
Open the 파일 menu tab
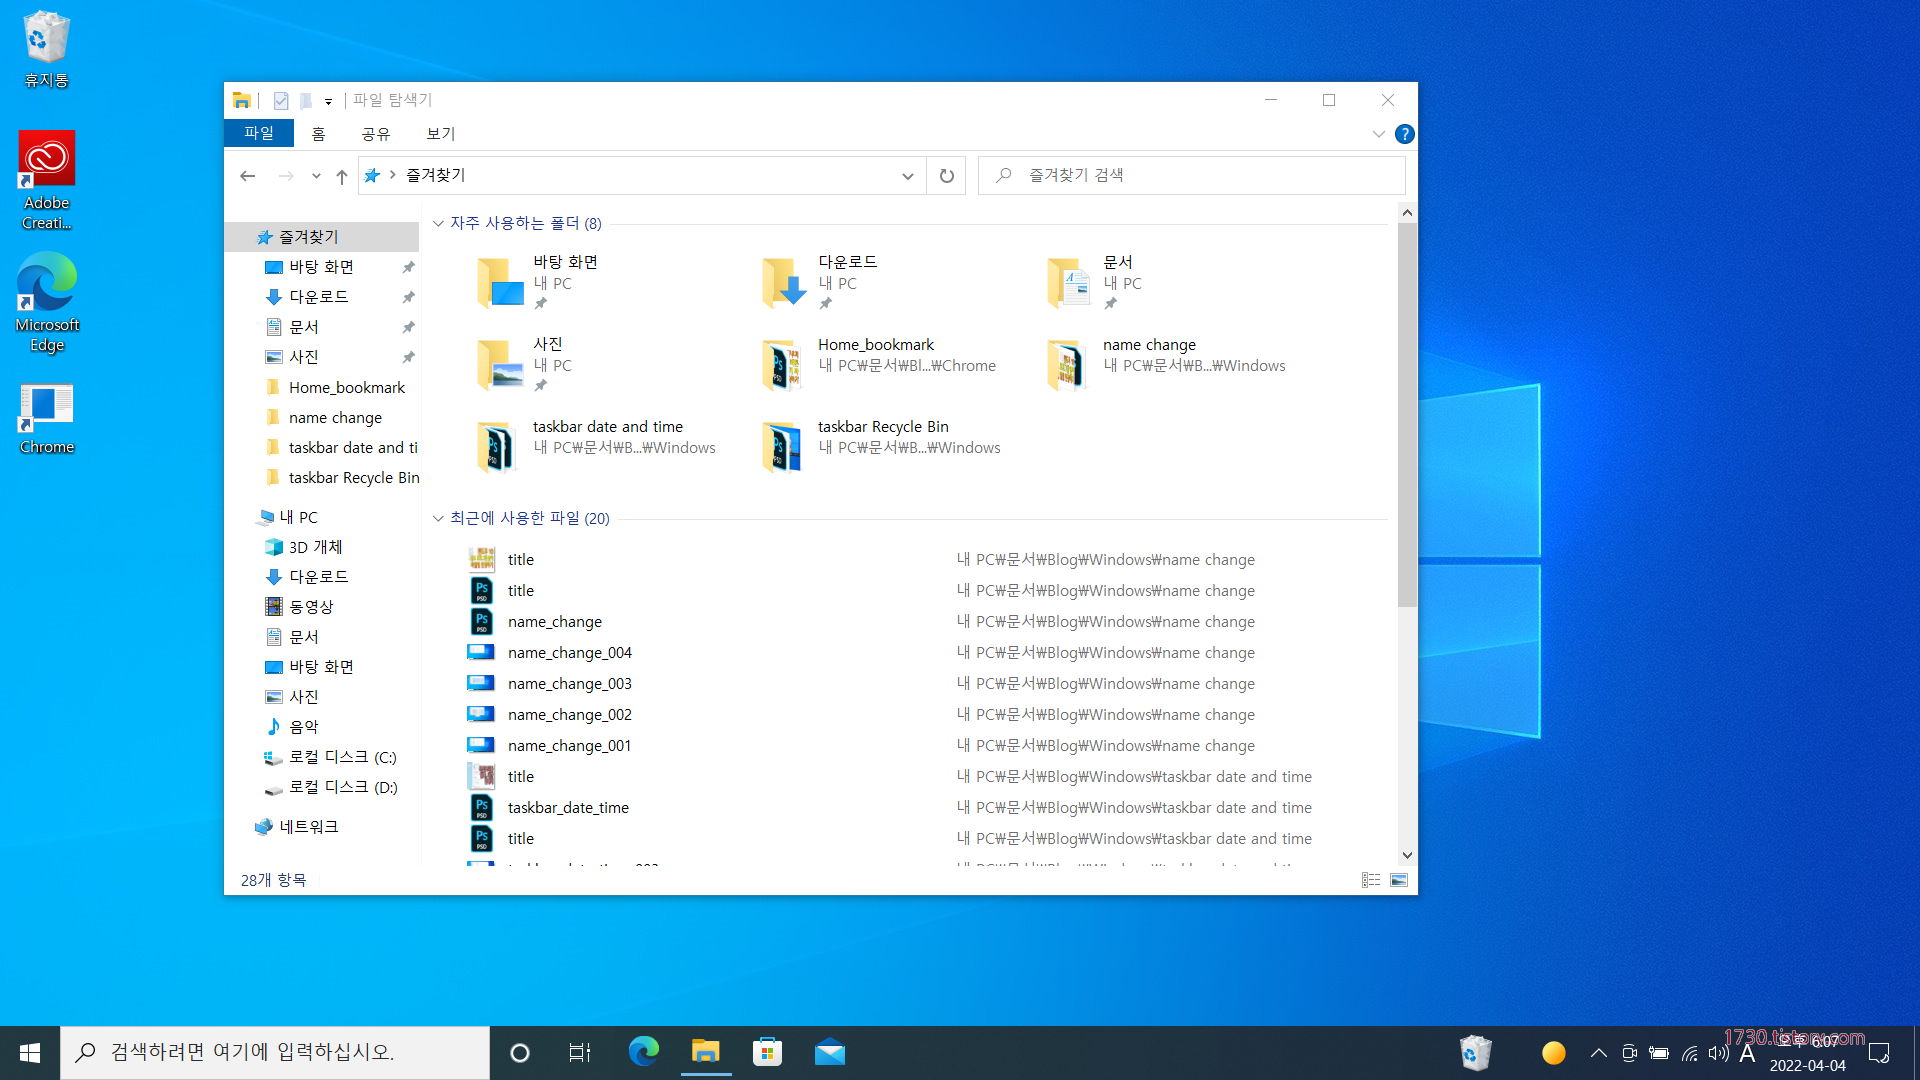258,133
